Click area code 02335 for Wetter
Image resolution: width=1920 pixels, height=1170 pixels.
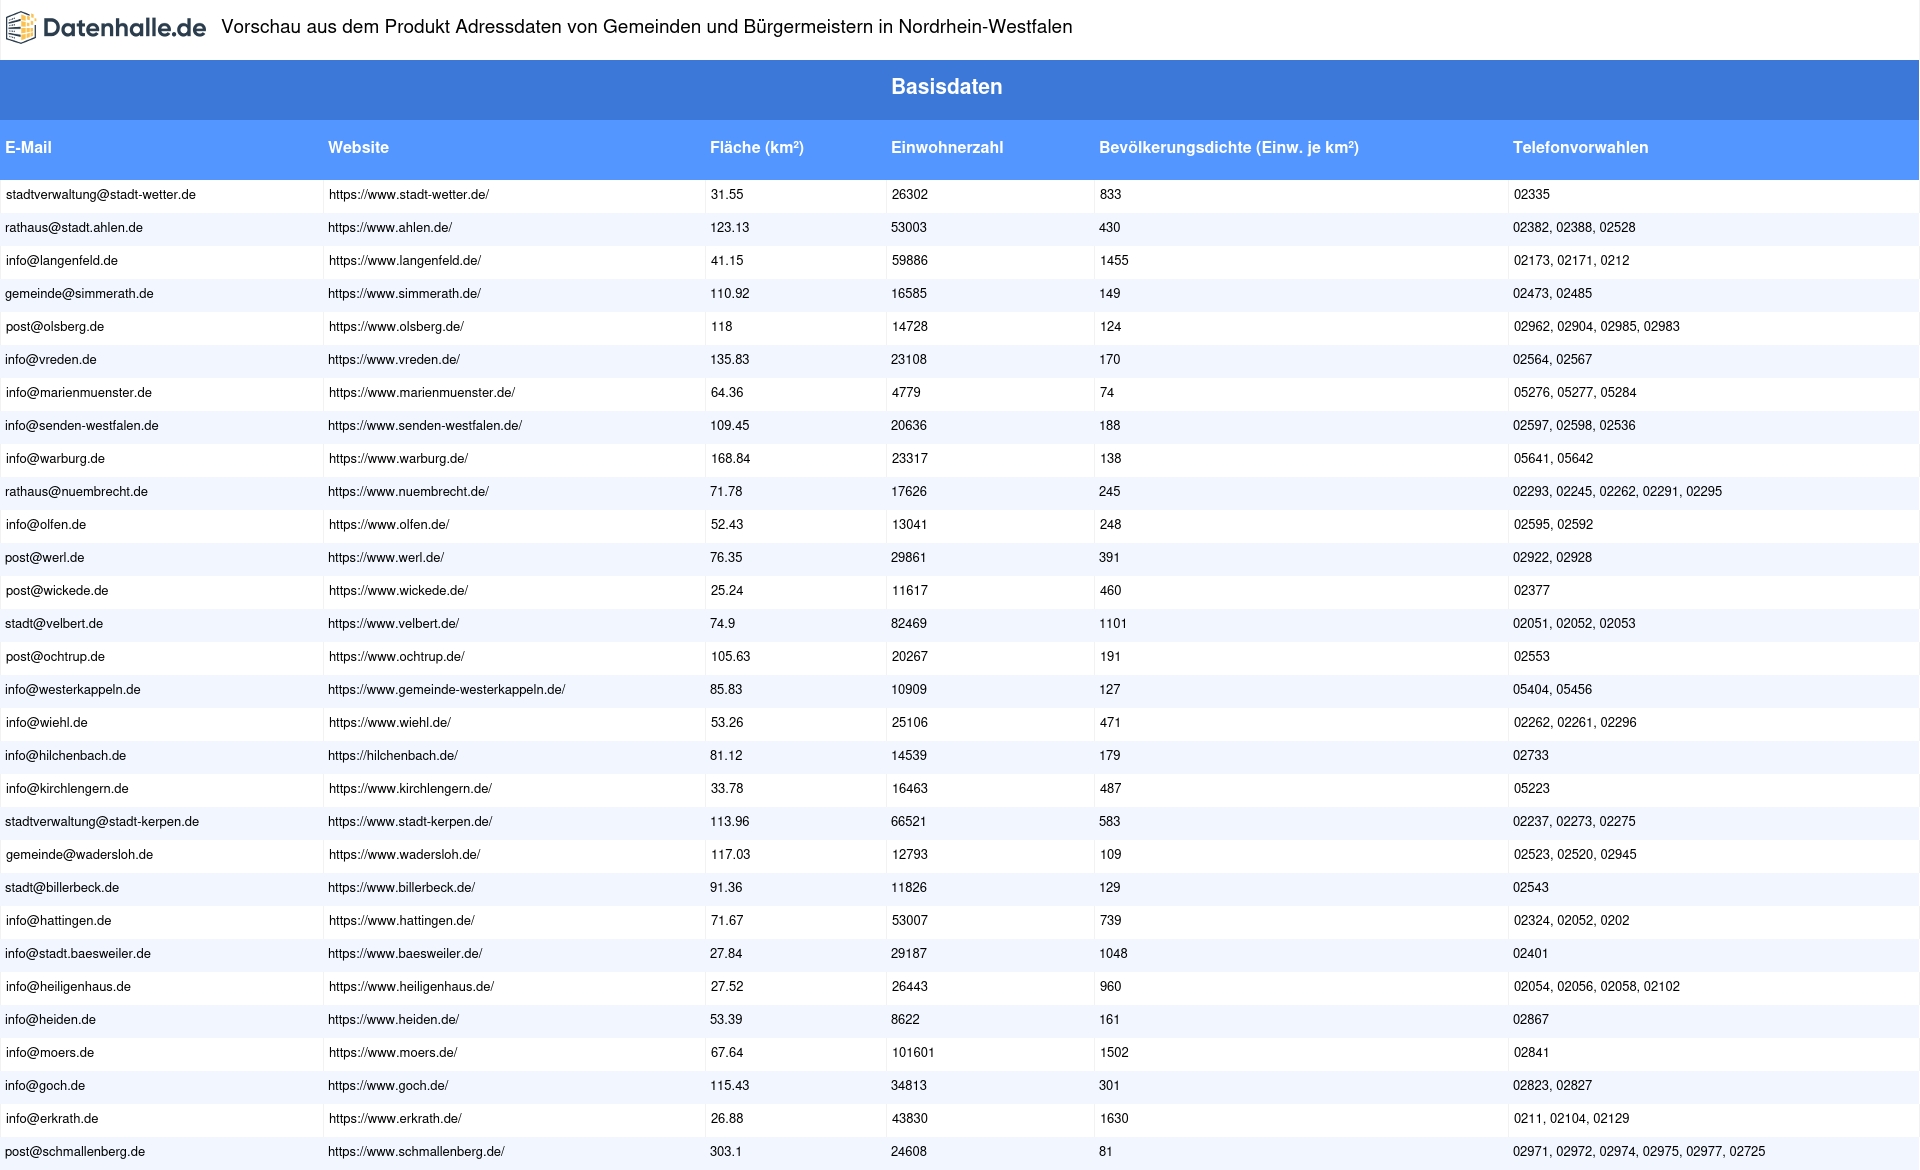(1532, 195)
